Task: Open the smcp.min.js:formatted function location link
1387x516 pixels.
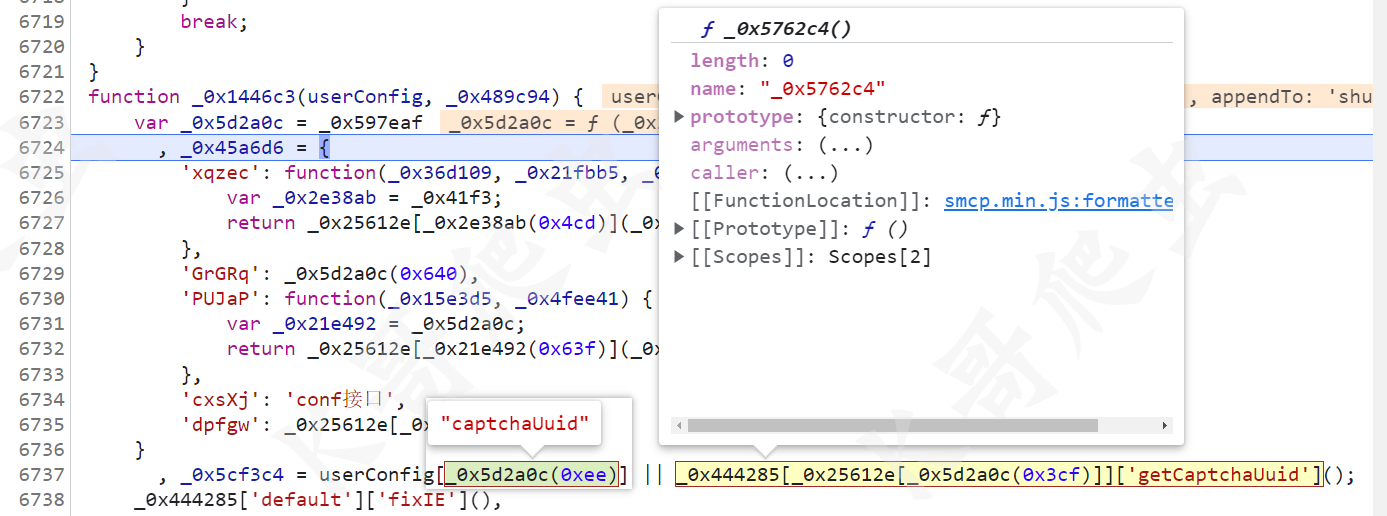Action: click(x=1058, y=201)
